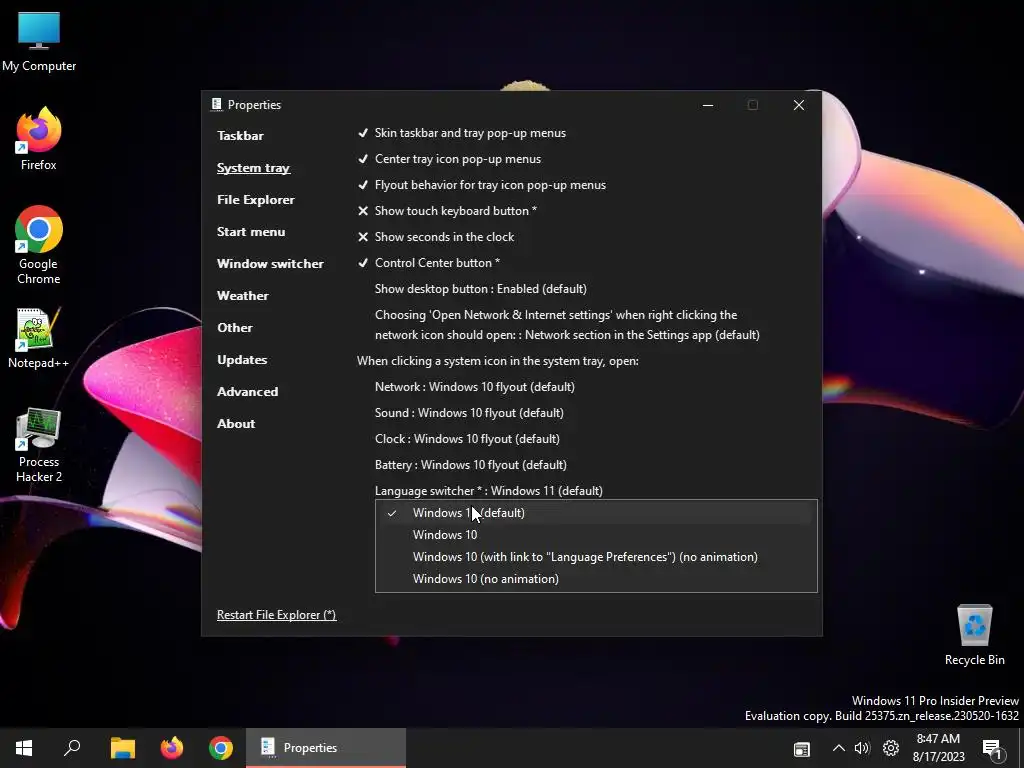1024x768 pixels.
Task: Choose Windows 10 with Language Preferences link
Action: pos(596,557)
